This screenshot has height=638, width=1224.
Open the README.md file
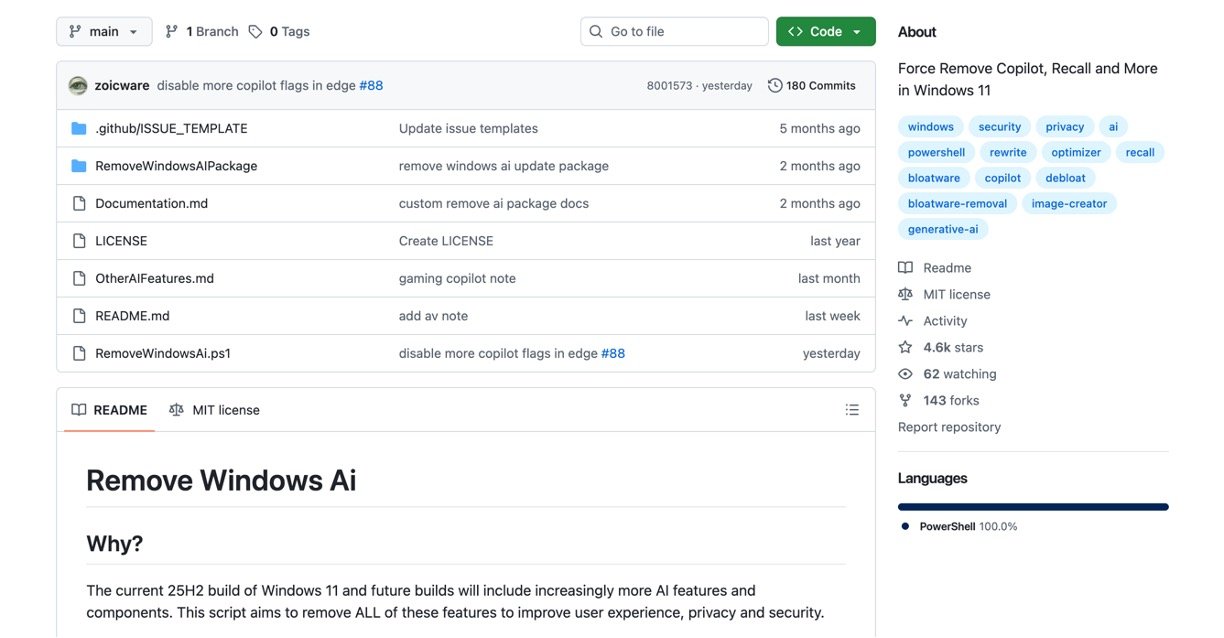tap(132, 316)
